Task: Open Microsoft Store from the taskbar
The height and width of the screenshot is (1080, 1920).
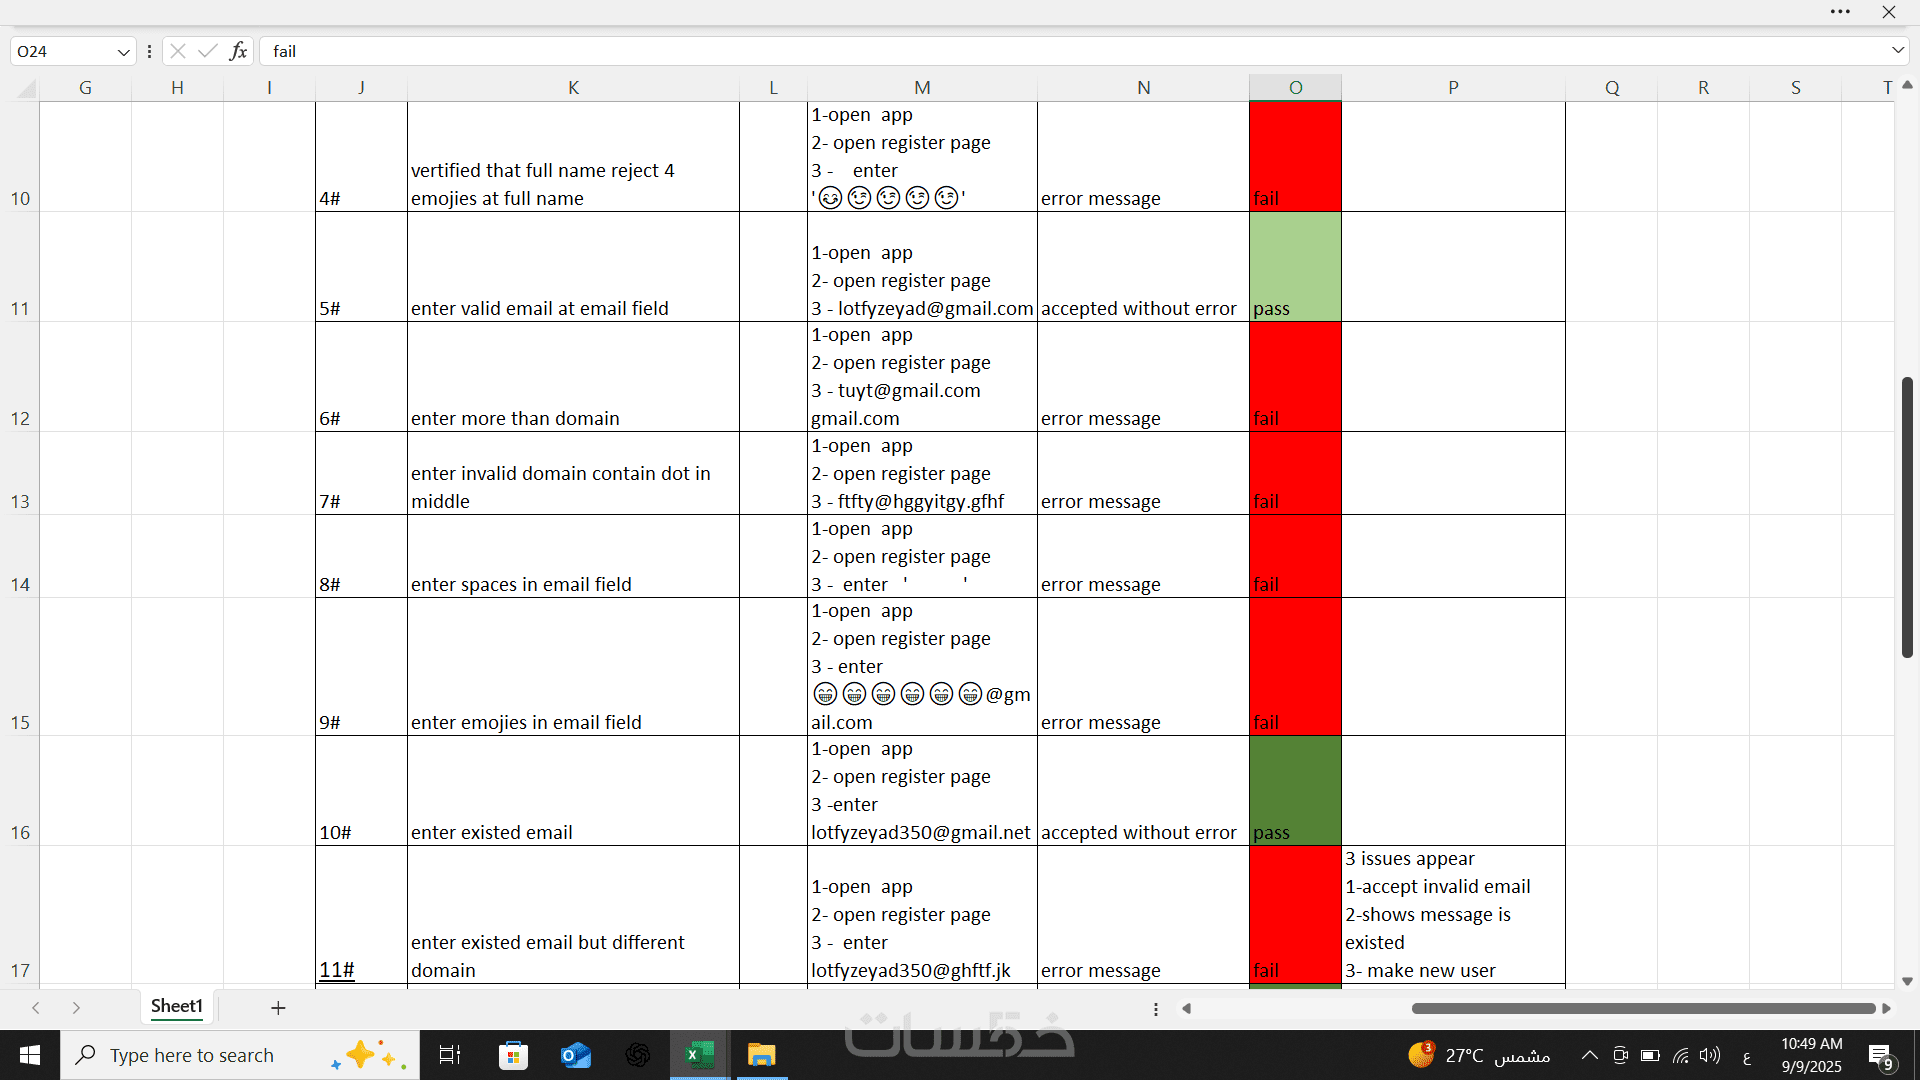Action: (x=513, y=1055)
